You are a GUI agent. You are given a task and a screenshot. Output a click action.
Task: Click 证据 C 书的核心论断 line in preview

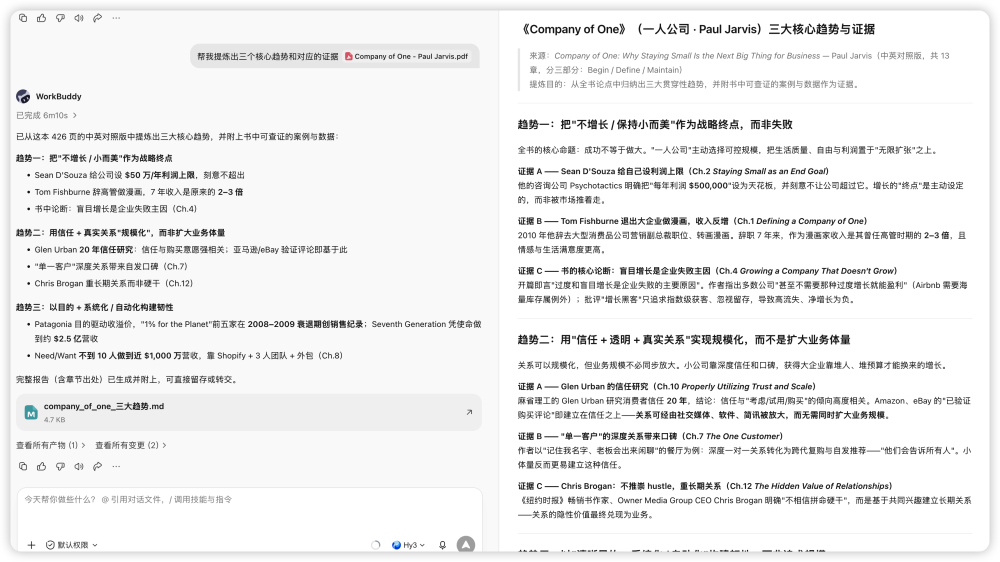pos(707,270)
